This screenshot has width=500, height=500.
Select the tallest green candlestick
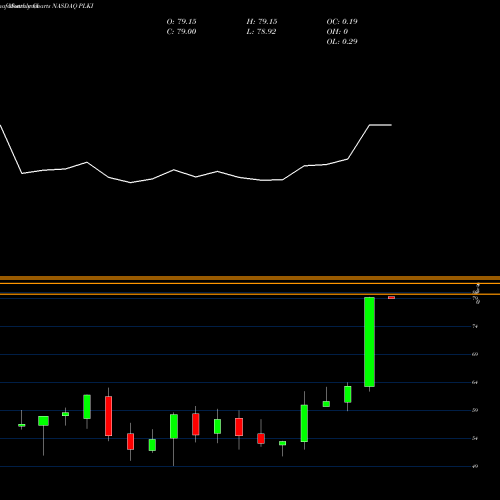[x=369, y=342]
